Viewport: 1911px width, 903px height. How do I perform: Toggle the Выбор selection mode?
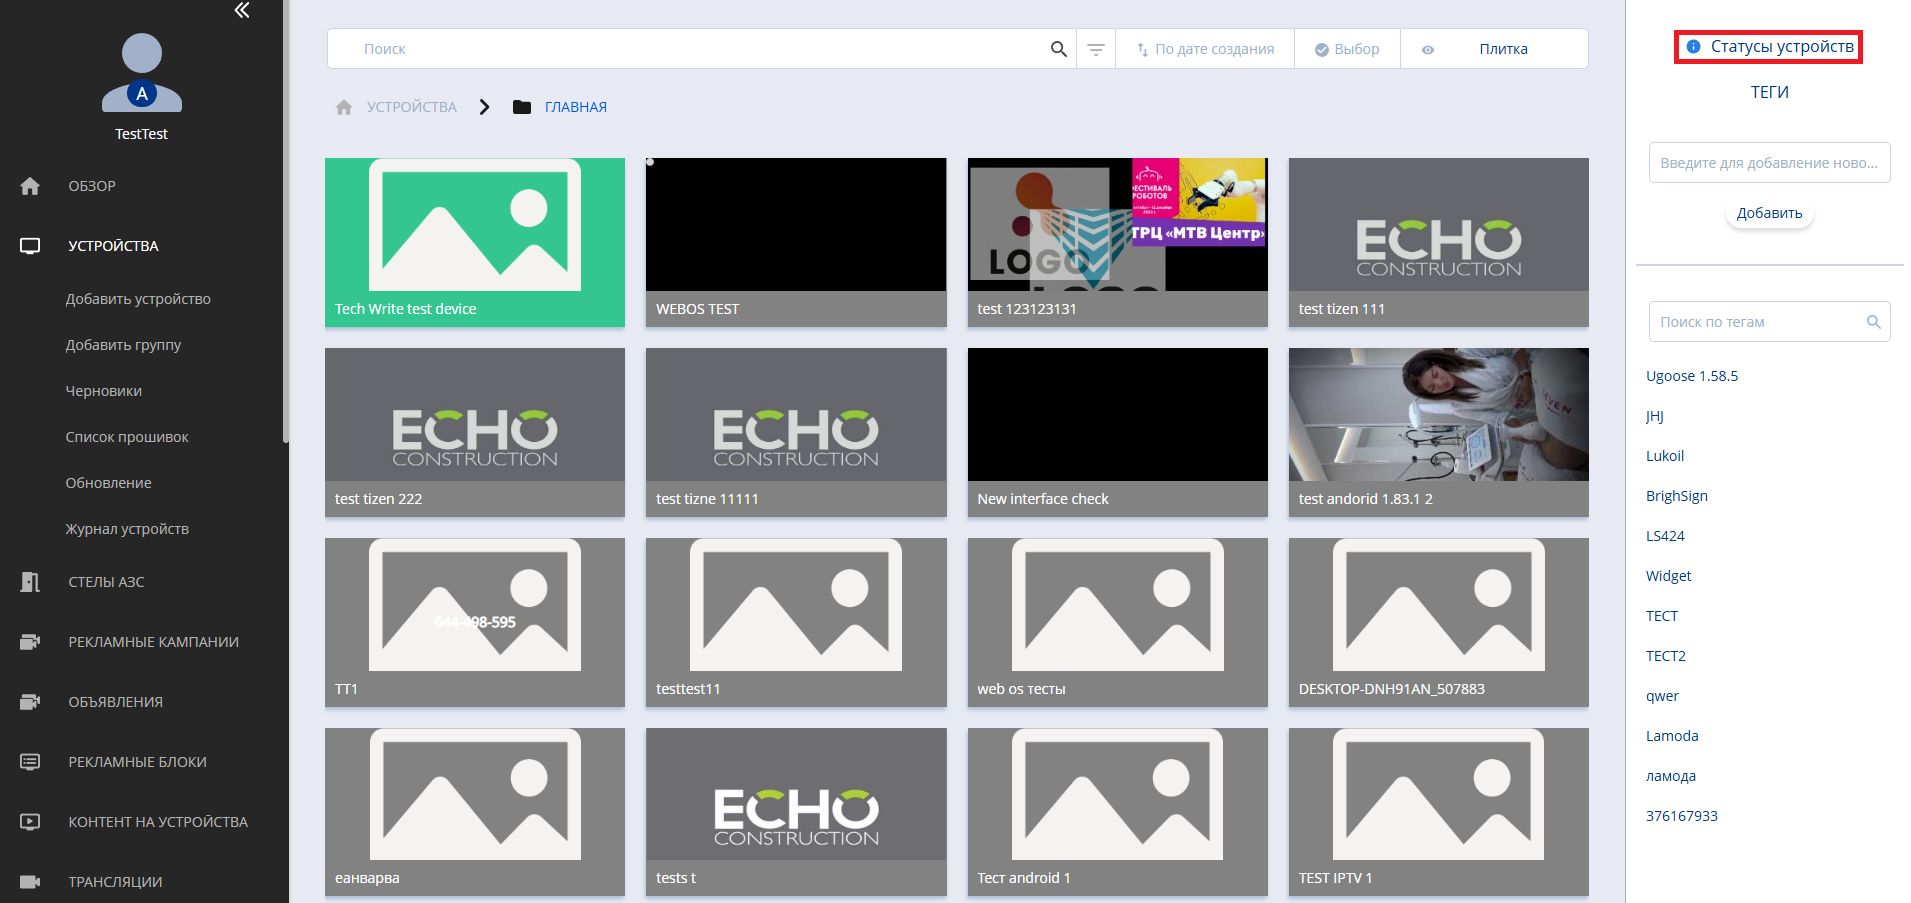[x=1347, y=49]
